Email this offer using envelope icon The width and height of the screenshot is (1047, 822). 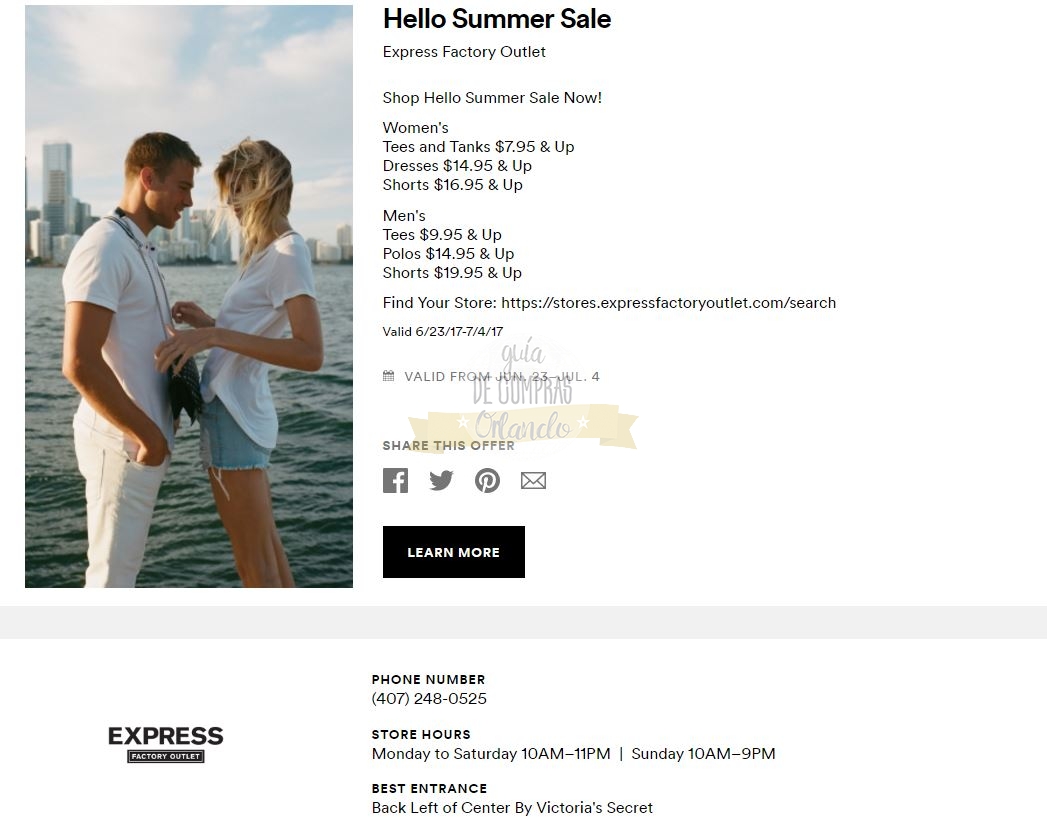coord(534,480)
